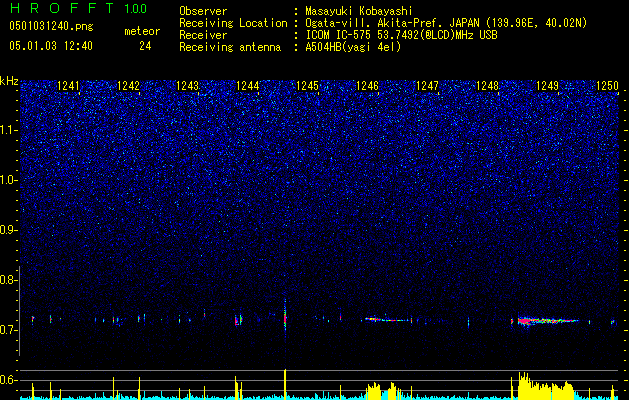
Task: Click the 0.8 kHz axis label
Action: pos(8,280)
